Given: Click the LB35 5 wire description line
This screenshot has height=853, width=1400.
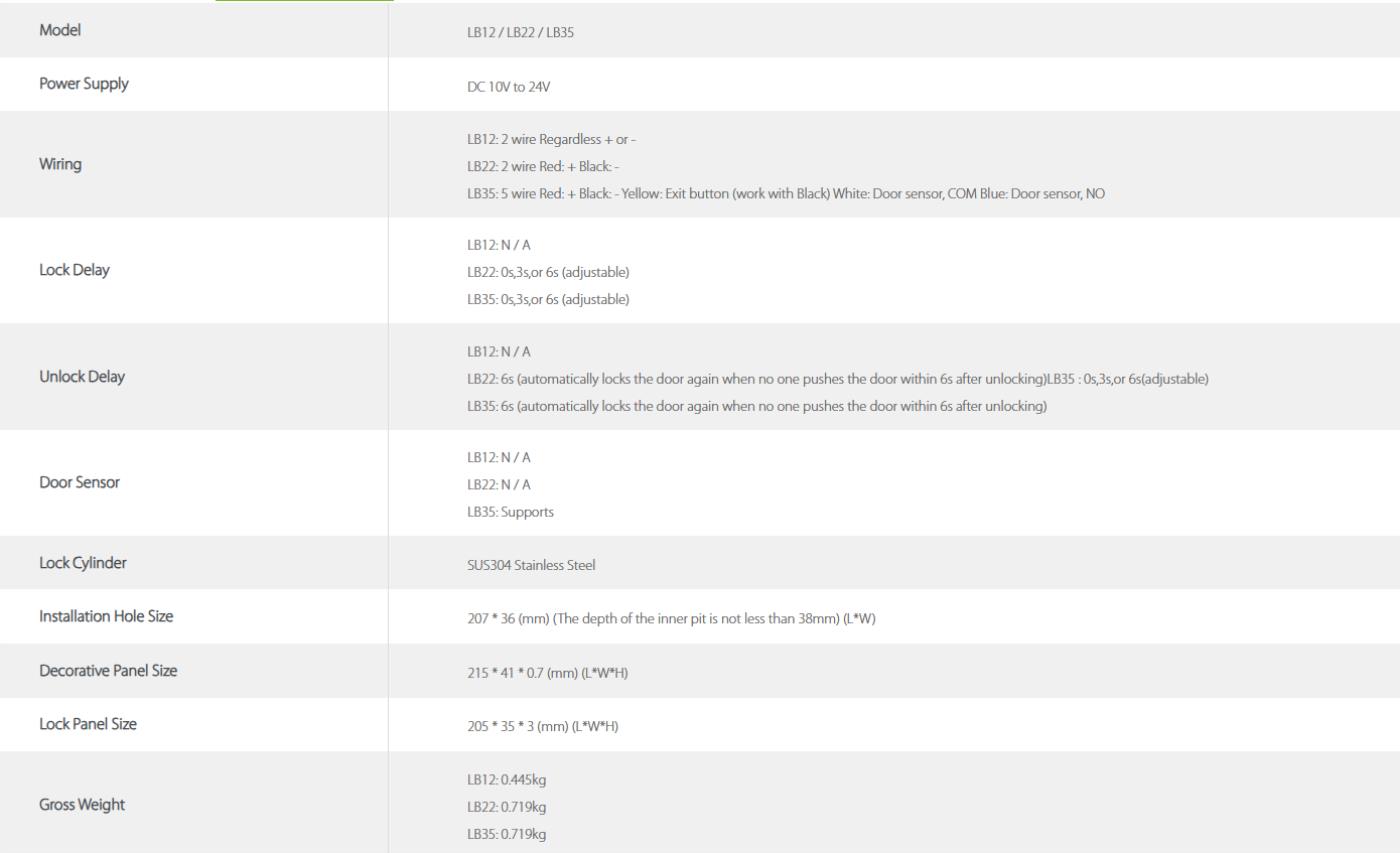Looking at the screenshot, I should pyautogui.click(x=786, y=194).
